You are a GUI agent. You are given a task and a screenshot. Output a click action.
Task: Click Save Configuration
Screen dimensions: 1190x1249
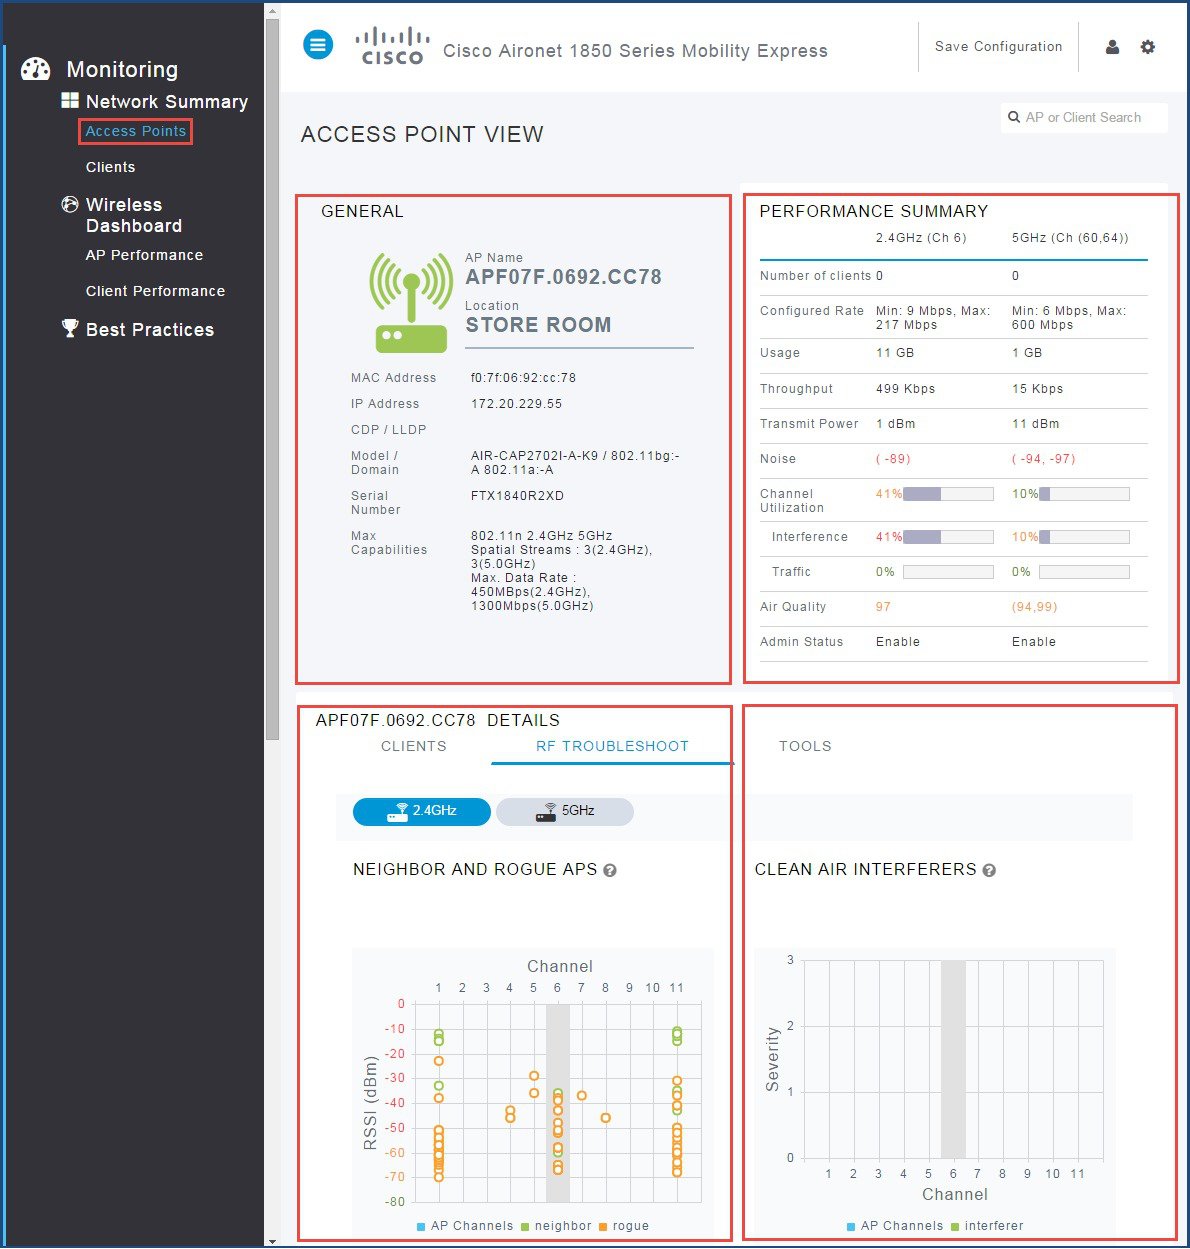[x=998, y=46]
